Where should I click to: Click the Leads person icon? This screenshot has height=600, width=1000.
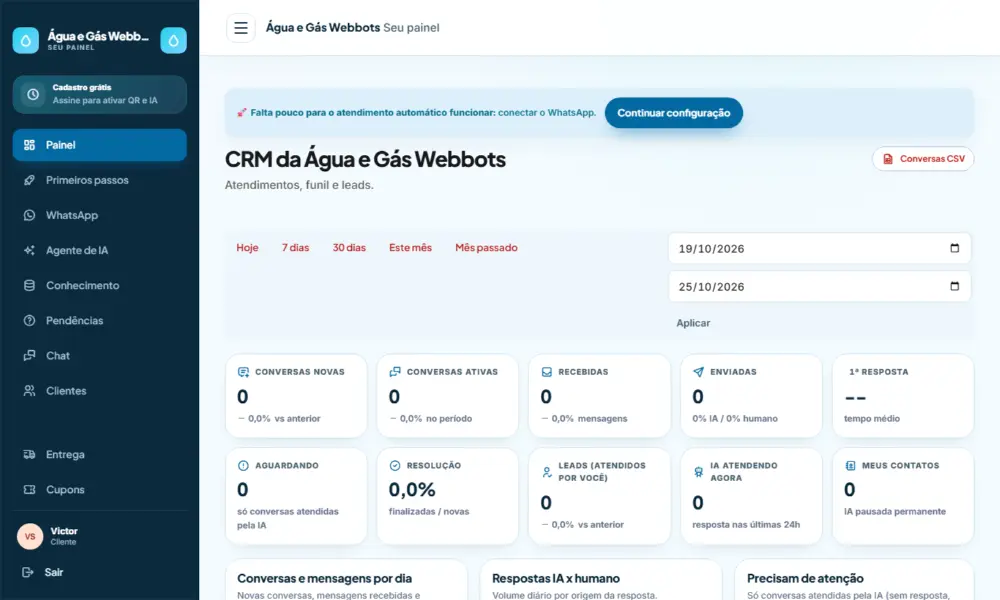coord(547,472)
